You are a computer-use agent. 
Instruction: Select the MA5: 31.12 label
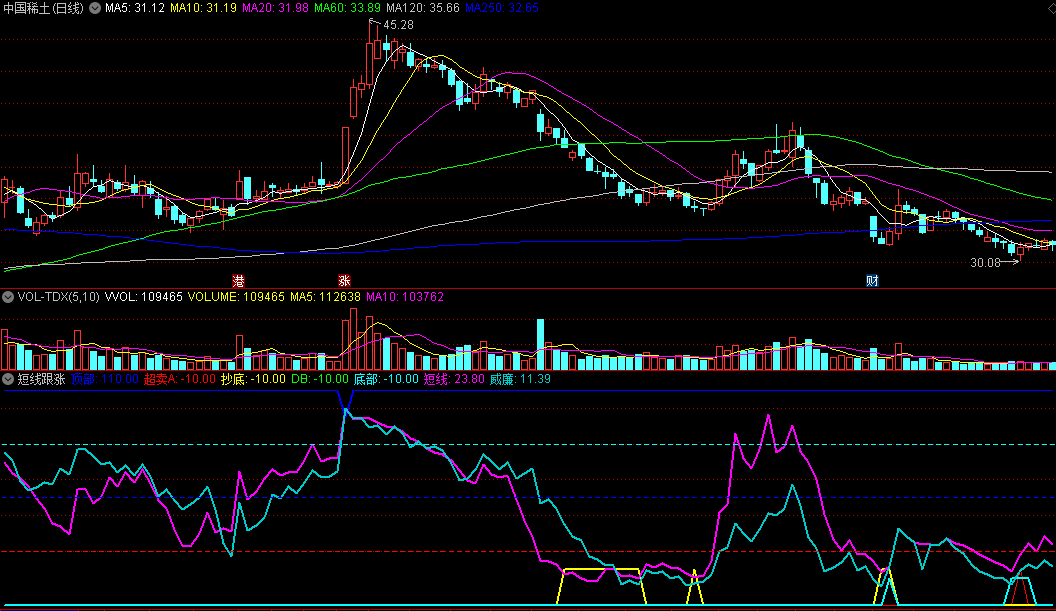(135, 8)
